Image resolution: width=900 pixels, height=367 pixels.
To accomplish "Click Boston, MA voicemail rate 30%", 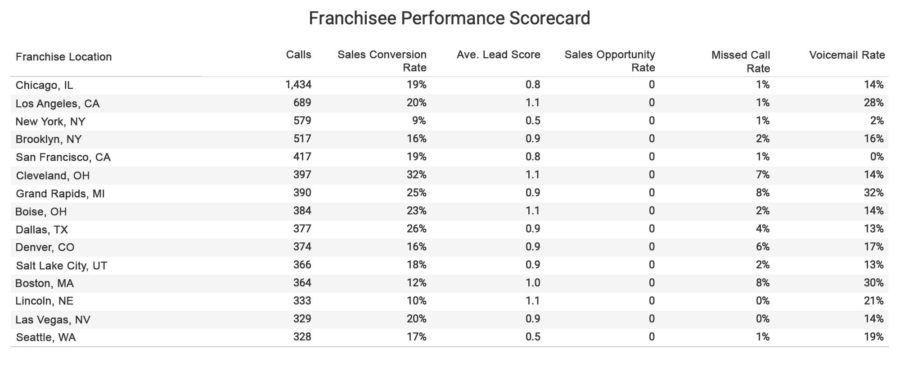I will coord(873,283).
